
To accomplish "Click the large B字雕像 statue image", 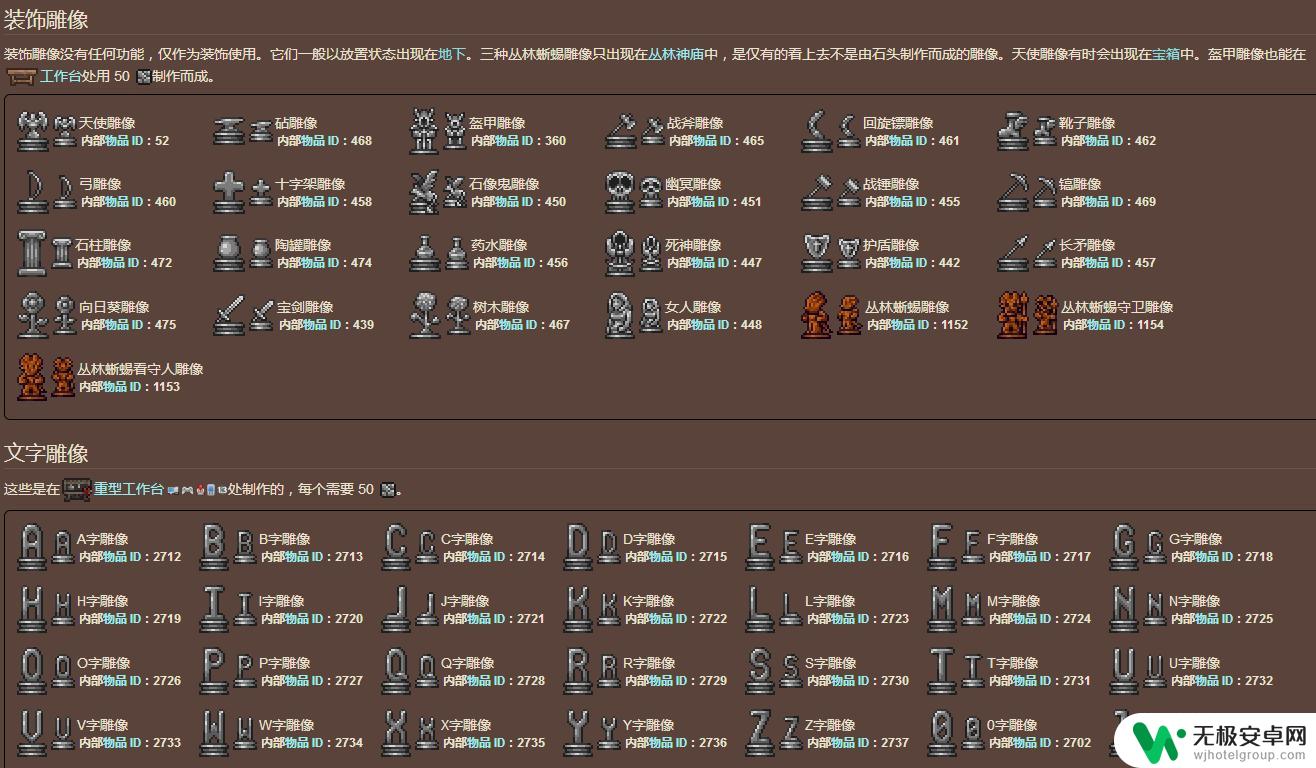I will tap(214, 547).
